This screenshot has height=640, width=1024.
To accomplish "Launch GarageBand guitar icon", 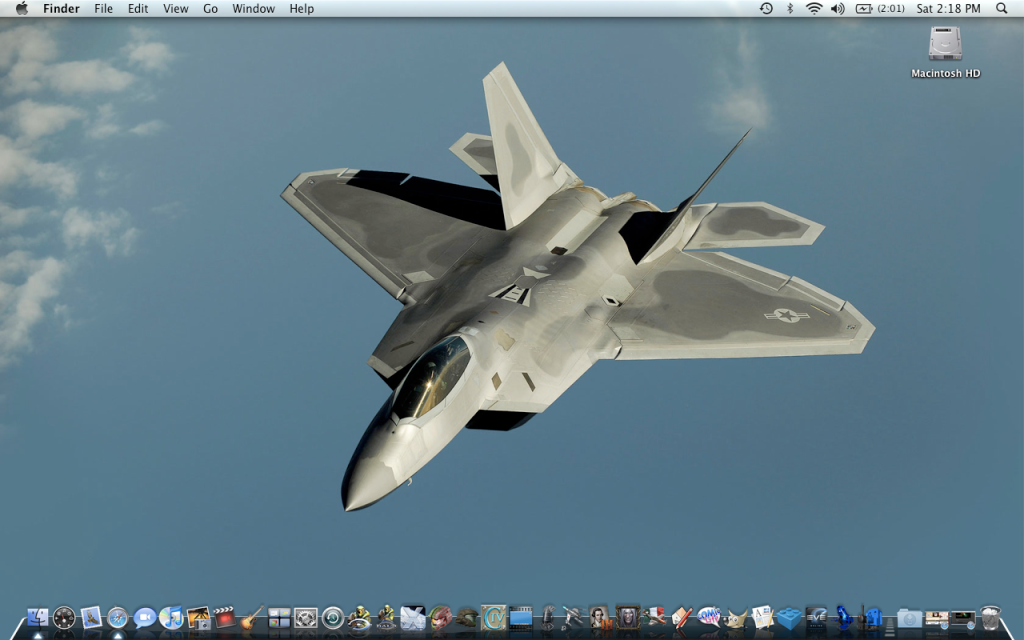I will (x=251, y=618).
